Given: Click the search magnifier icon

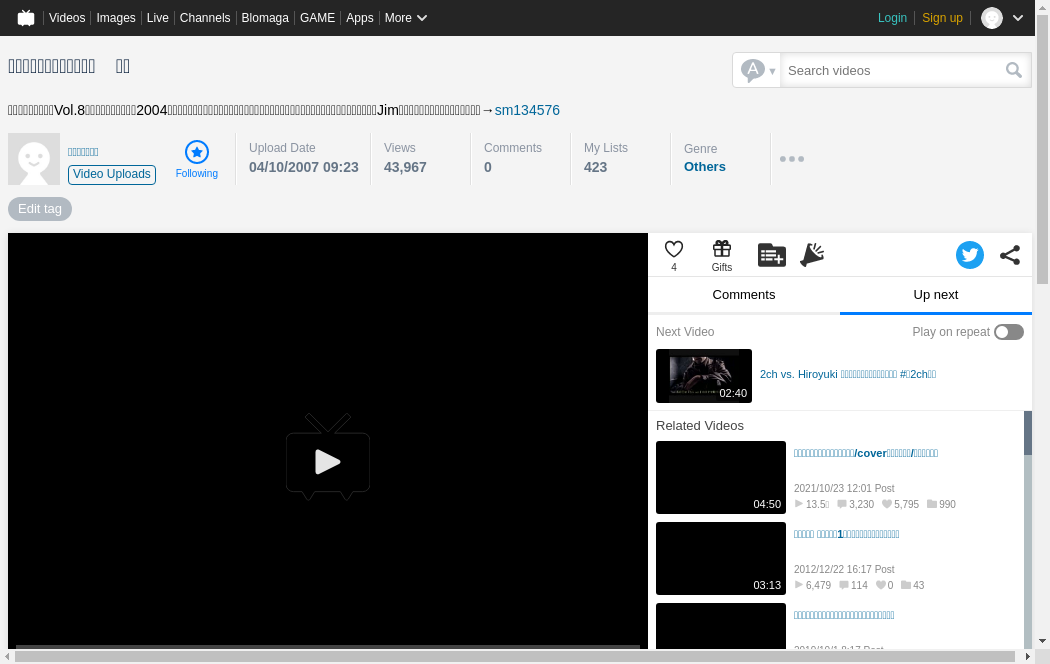Looking at the screenshot, I should click(1014, 70).
